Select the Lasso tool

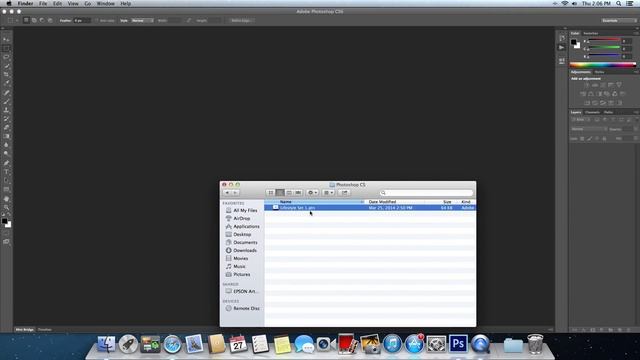click(x=6, y=57)
